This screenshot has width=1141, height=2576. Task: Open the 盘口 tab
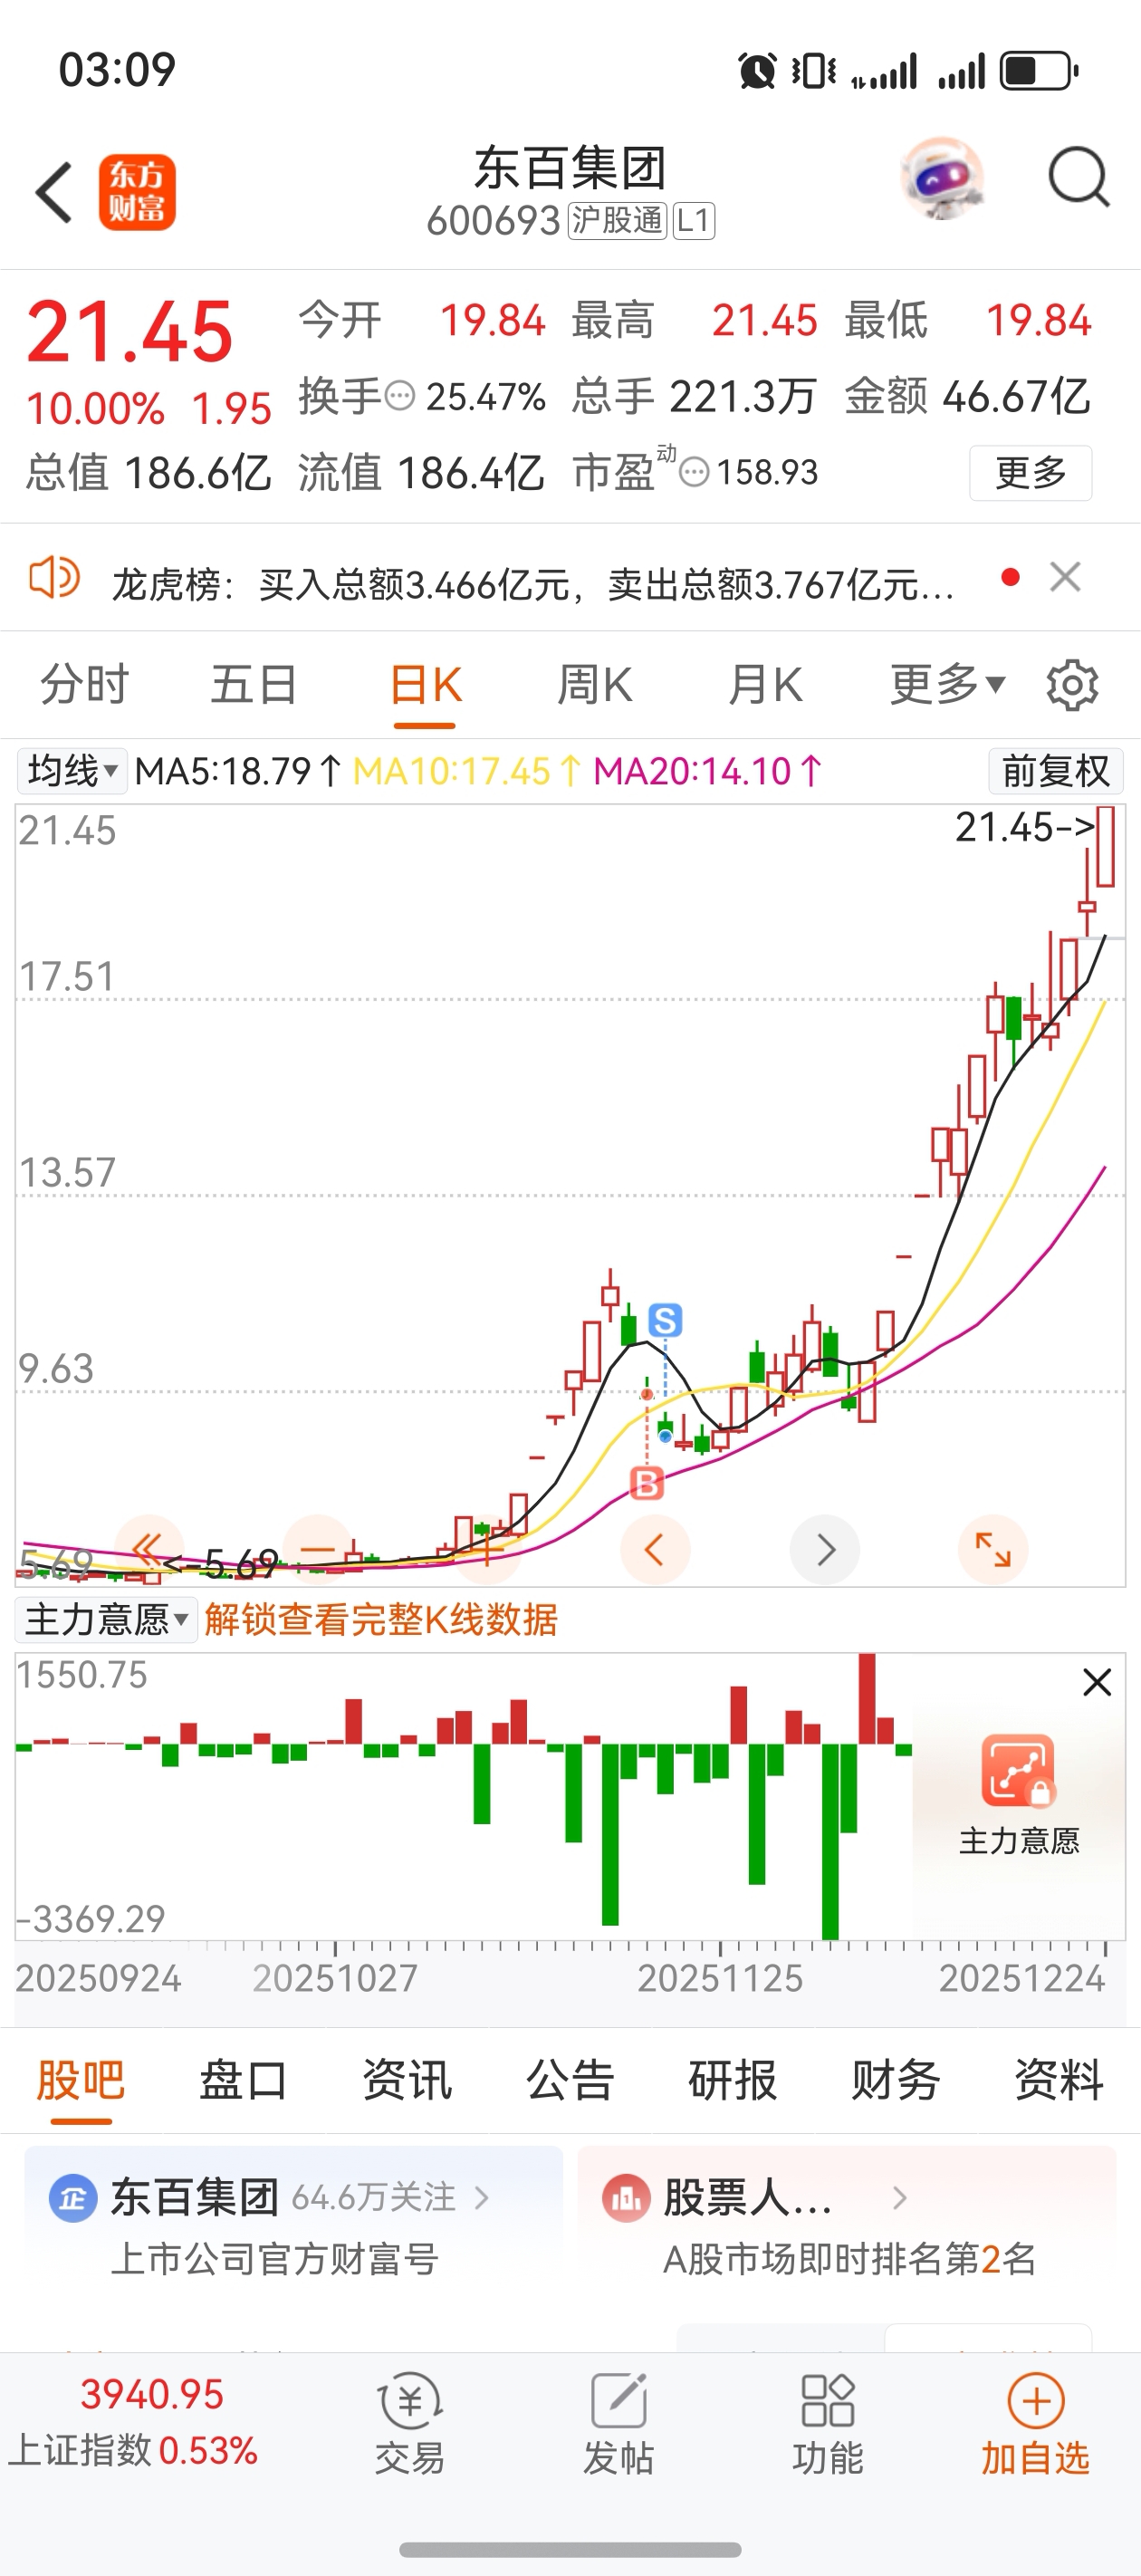(x=244, y=2080)
